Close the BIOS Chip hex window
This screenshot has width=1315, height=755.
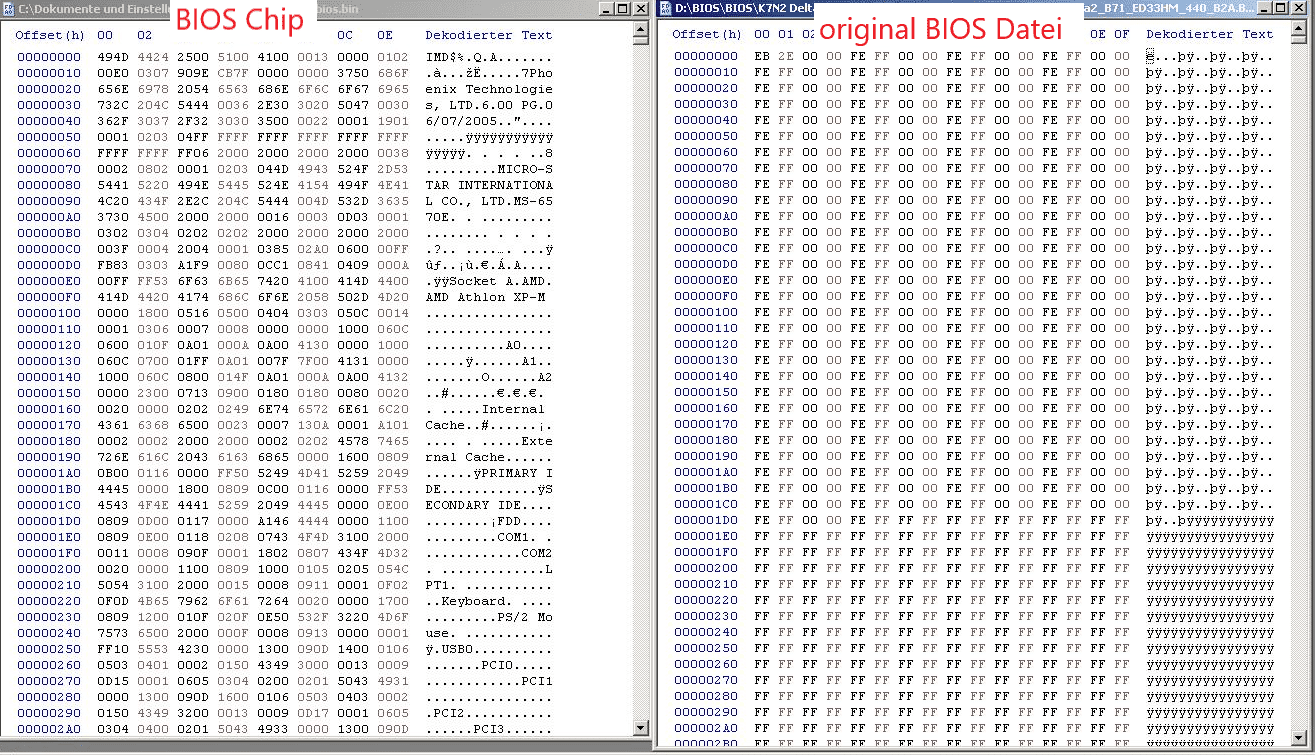point(640,8)
